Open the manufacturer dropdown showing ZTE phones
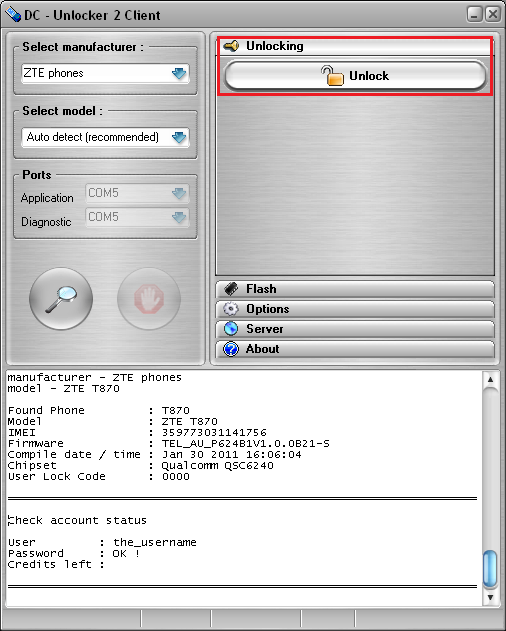Screen dimensions: 506x631 (x=105, y=73)
